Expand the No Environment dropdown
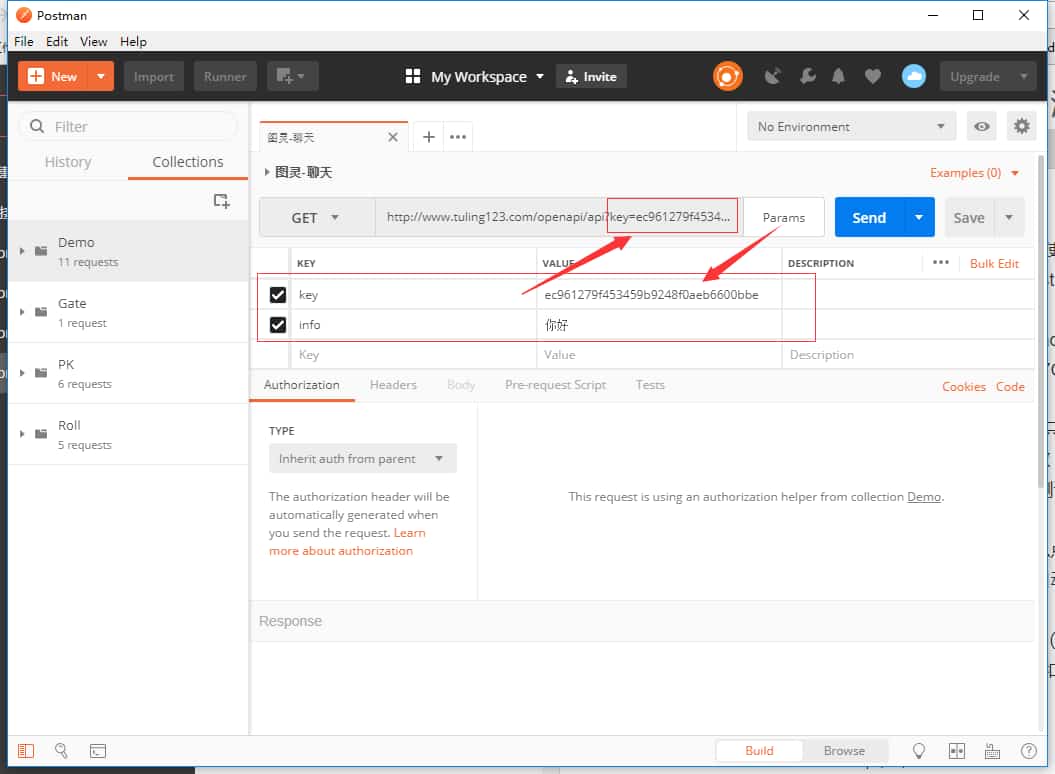This screenshot has height=774, width=1055. (x=851, y=126)
